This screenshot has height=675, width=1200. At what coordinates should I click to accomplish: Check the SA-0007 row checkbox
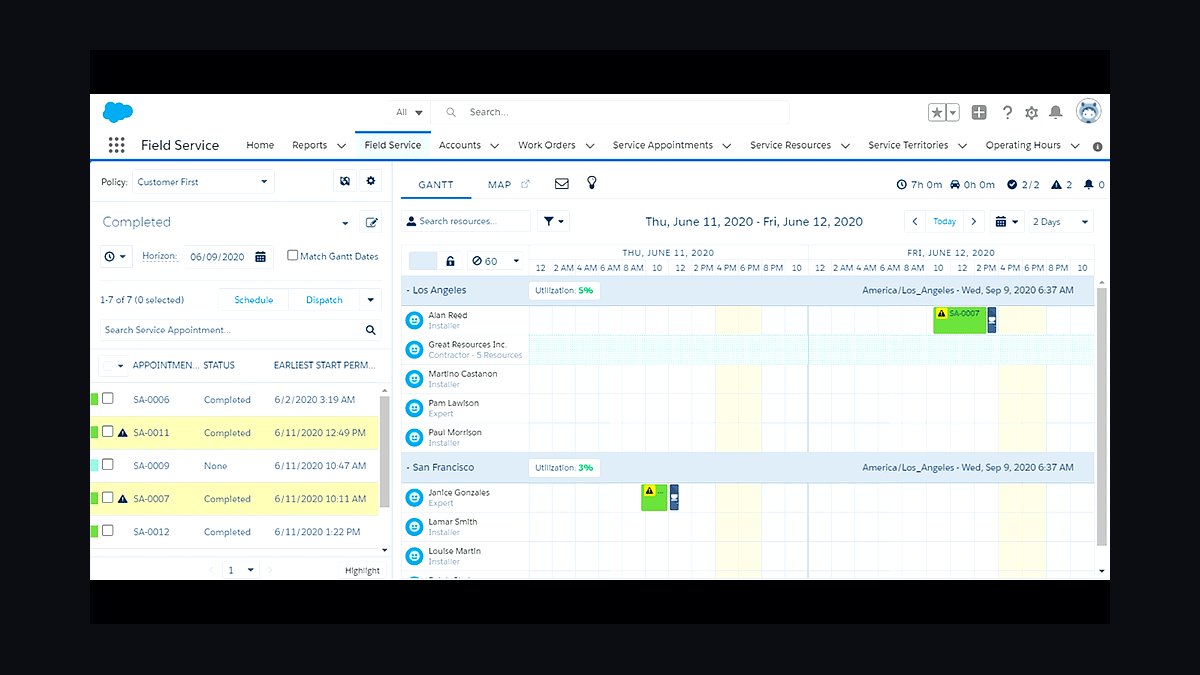pos(108,498)
